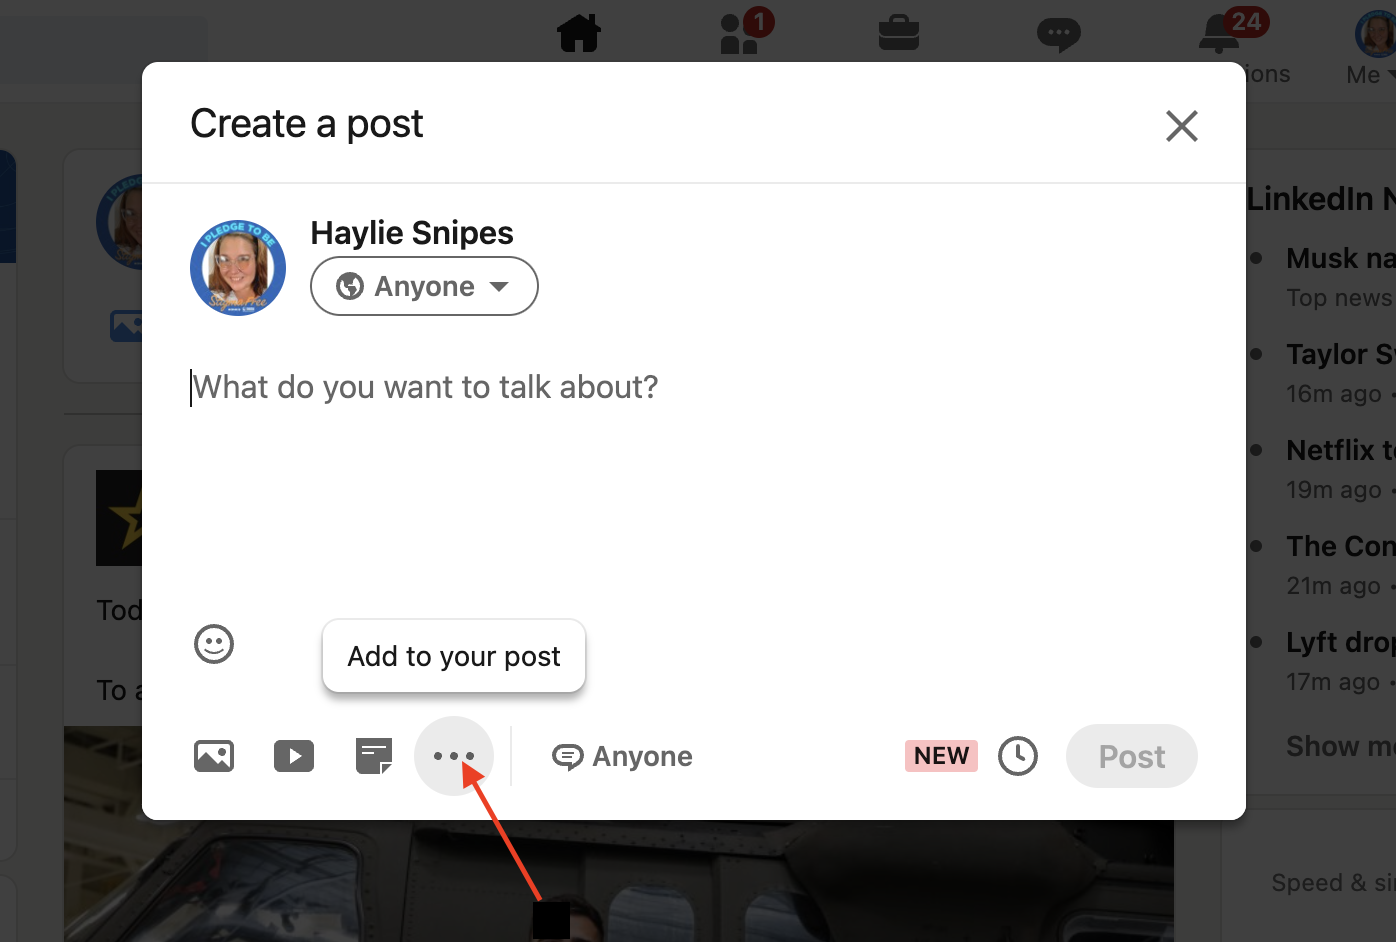Open the Jobs briefcase icon
The height and width of the screenshot is (942, 1396).
899,34
